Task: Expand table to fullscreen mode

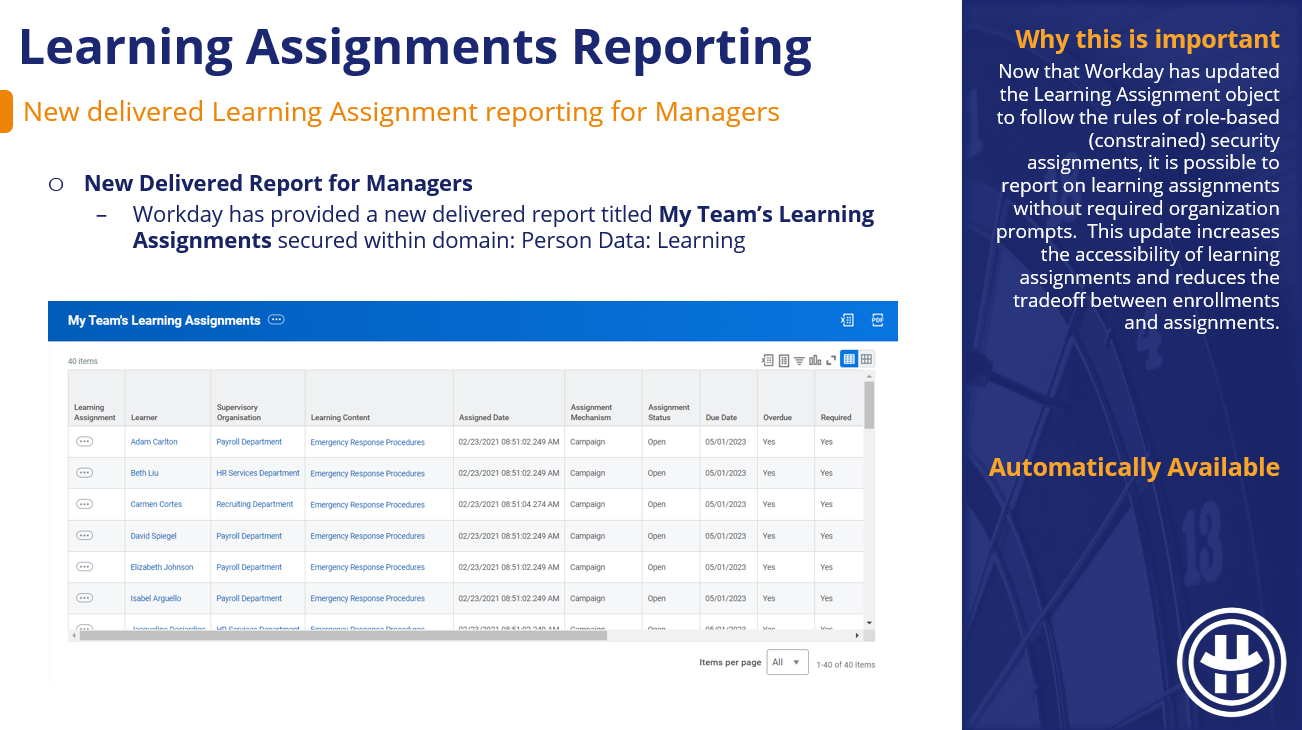Action: [x=831, y=360]
